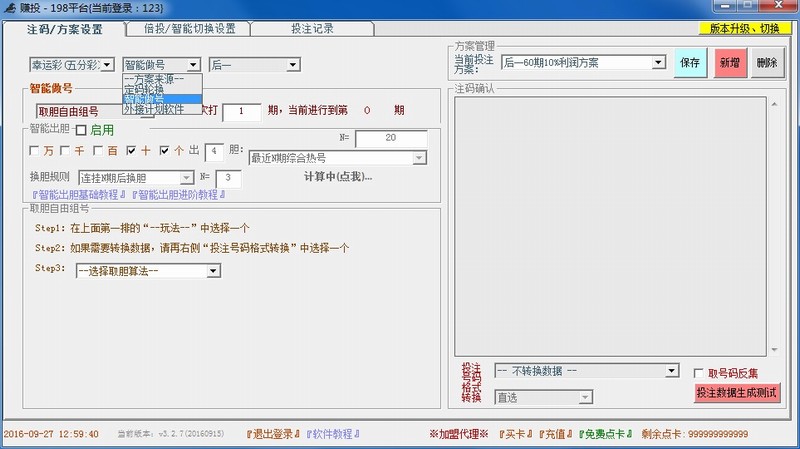Uncheck the 十 position checkbox
This screenshot has width=800, height=449.
[x=132, y=151]
